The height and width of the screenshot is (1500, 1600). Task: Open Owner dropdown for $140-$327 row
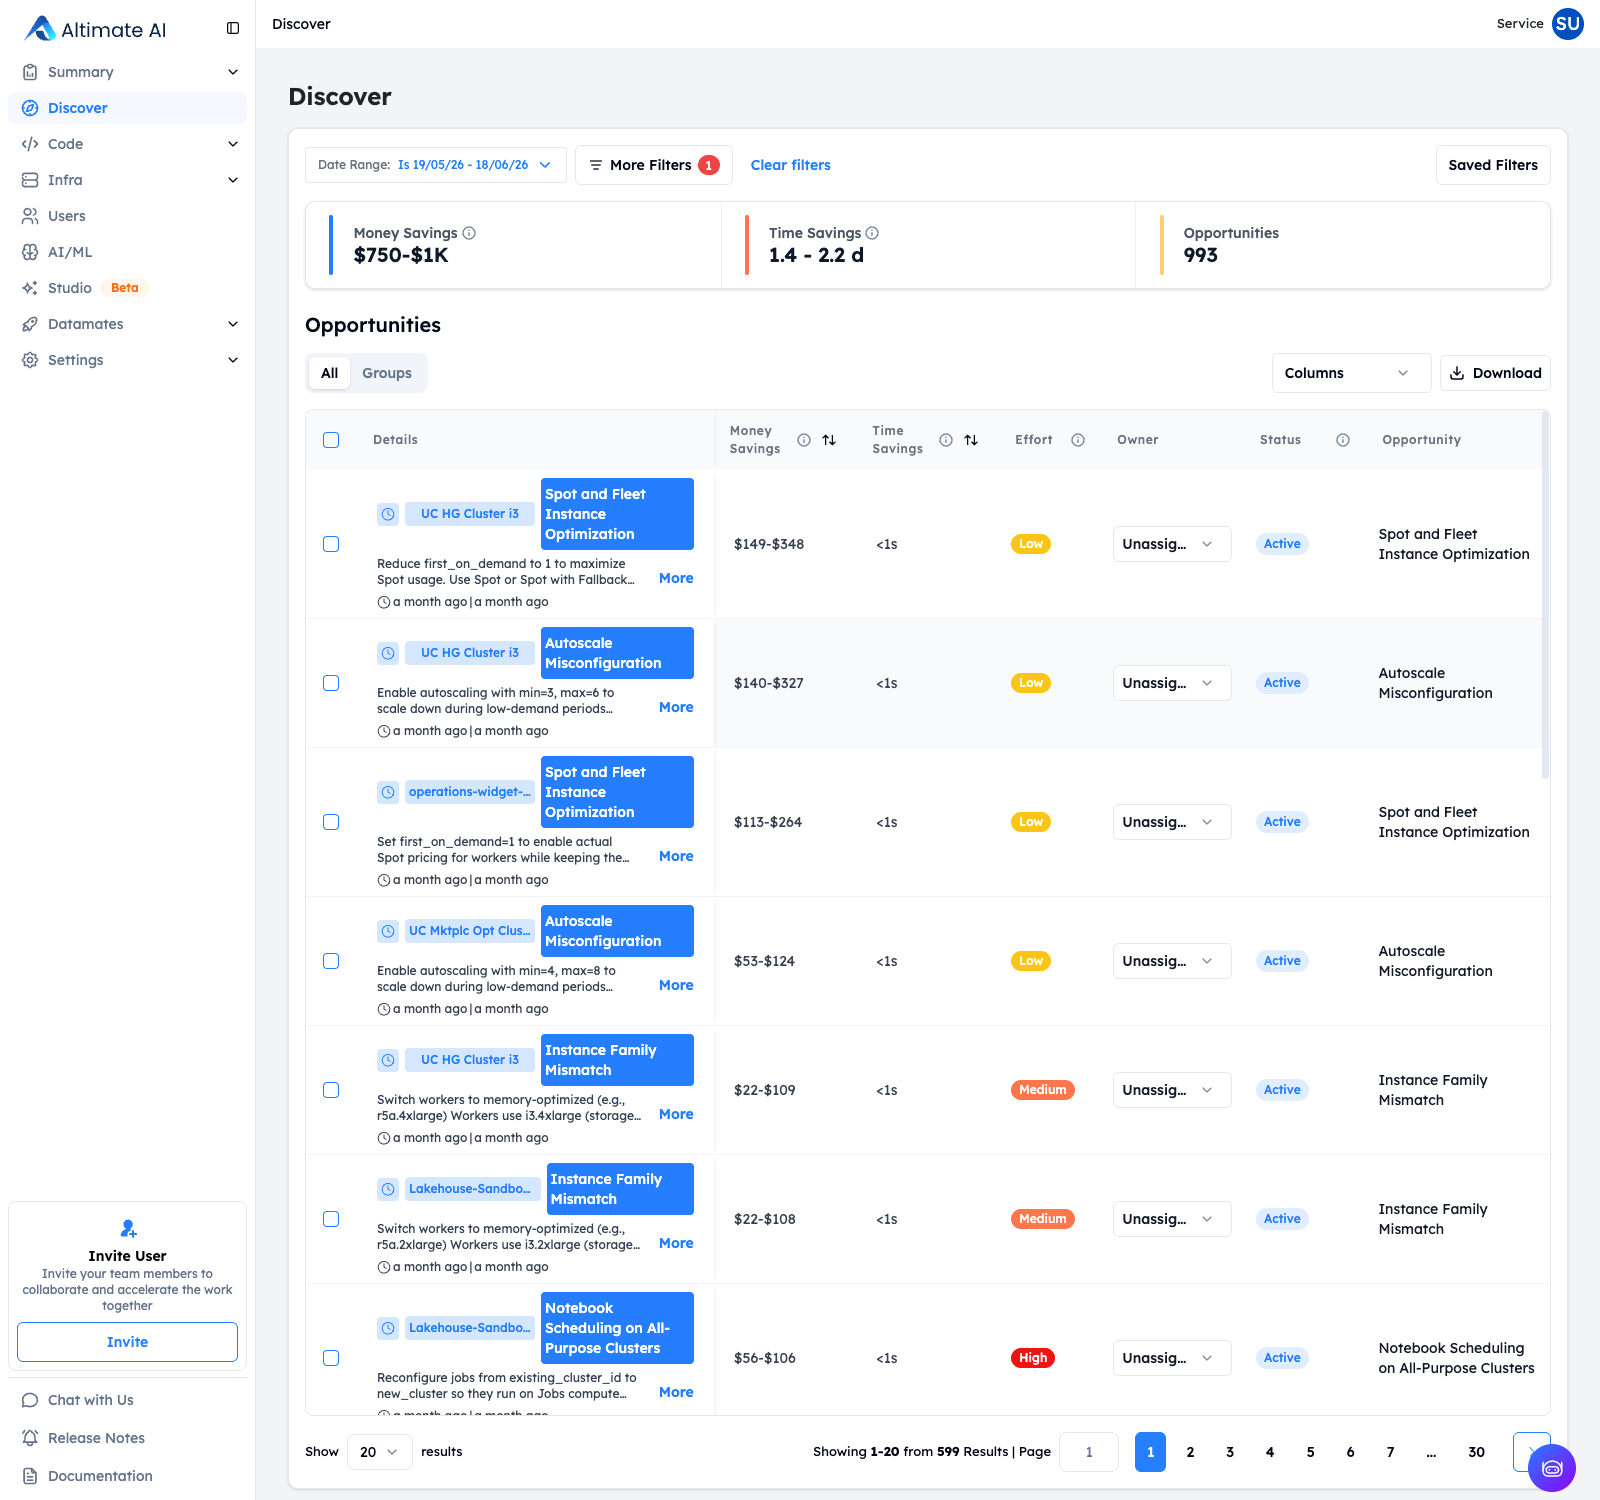pos(1172,683)
